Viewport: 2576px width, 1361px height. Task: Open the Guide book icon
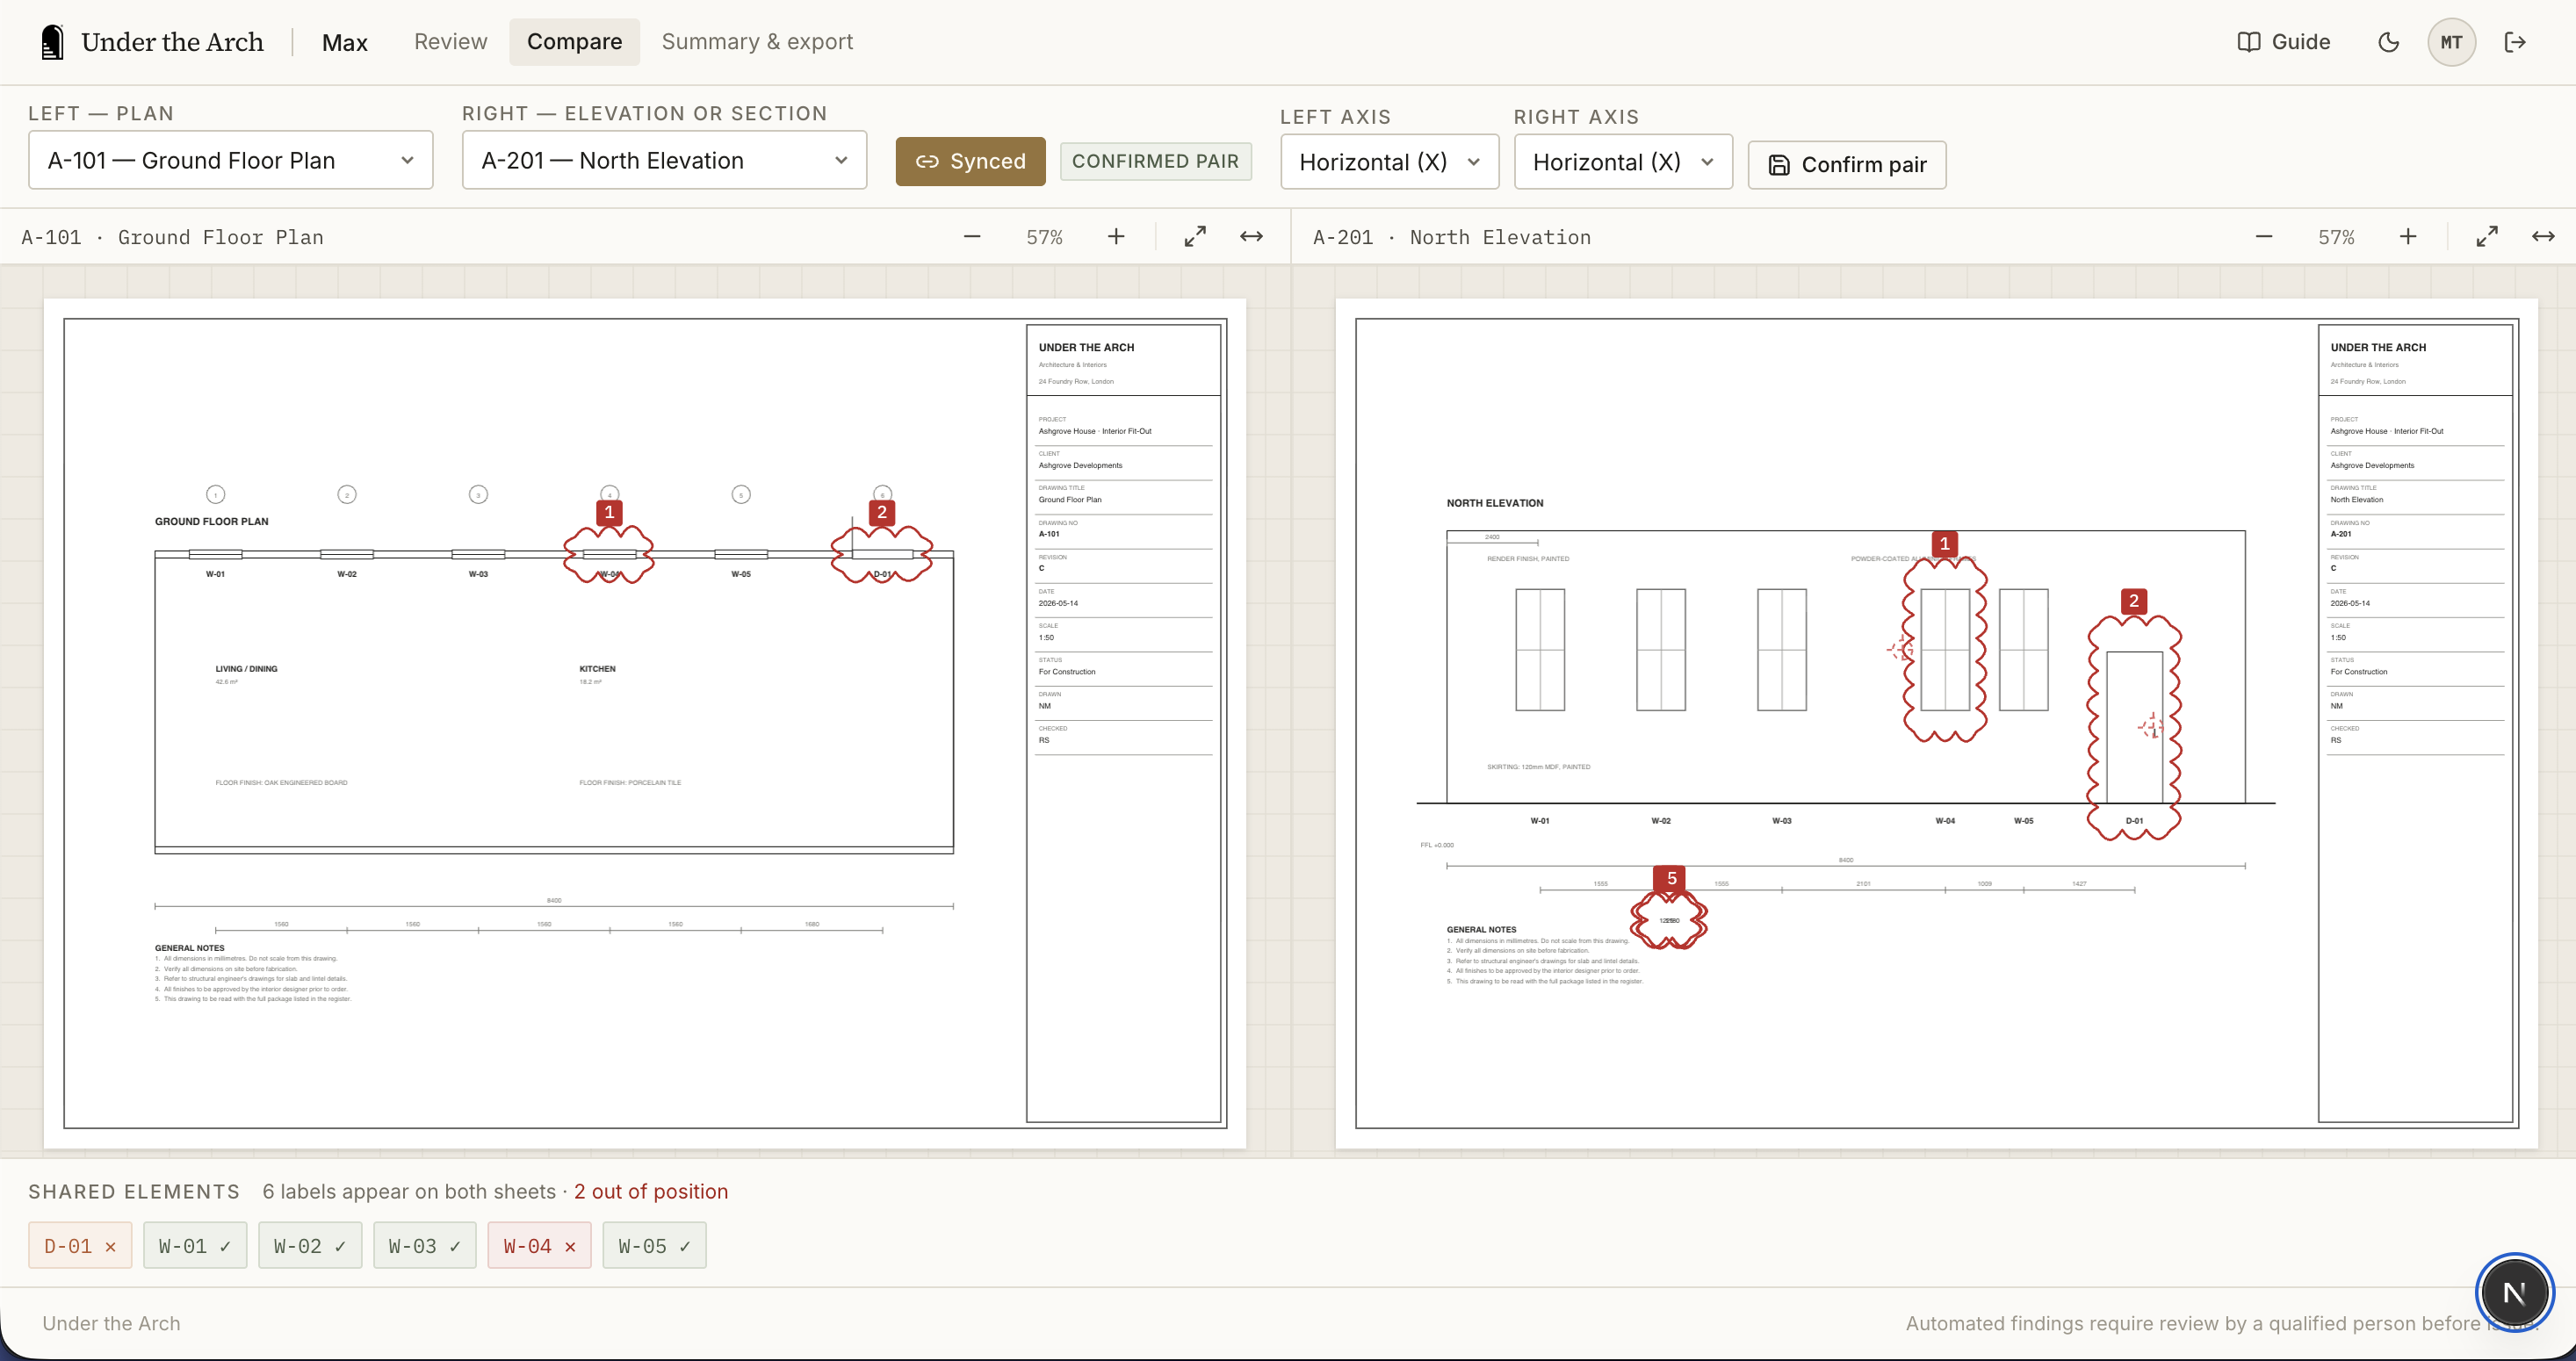coord(2248,42)
